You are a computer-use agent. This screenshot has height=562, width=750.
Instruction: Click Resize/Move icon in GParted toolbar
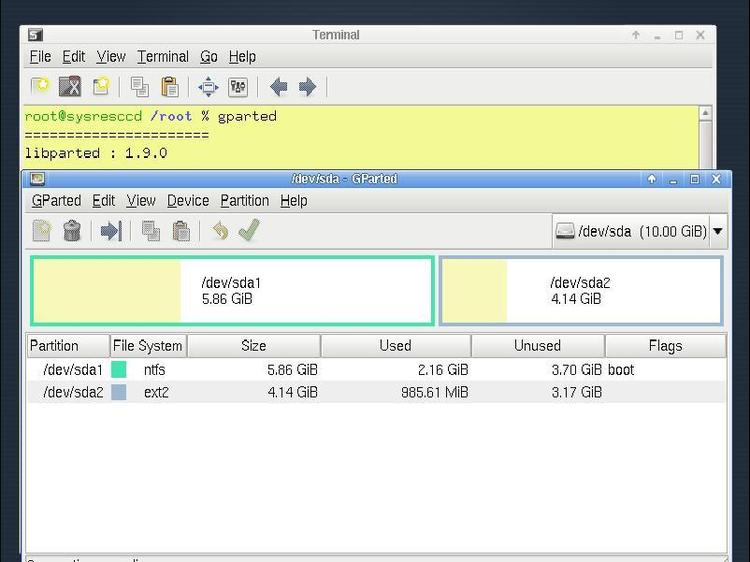tap(111, 231)
